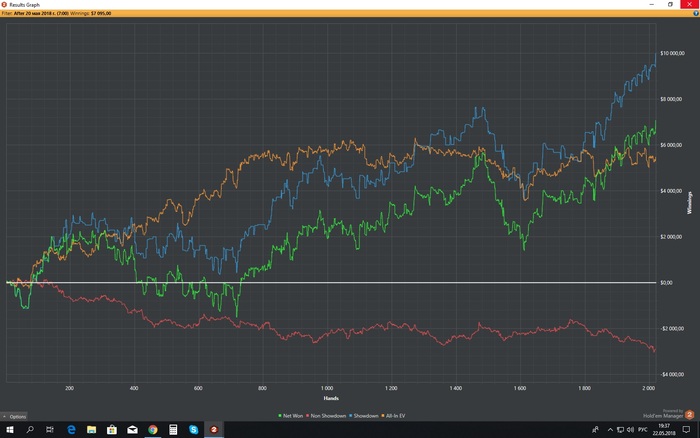Screen dimensions: 700x438
Task: Open the Windows Start menu
Action: coord(10,430)
